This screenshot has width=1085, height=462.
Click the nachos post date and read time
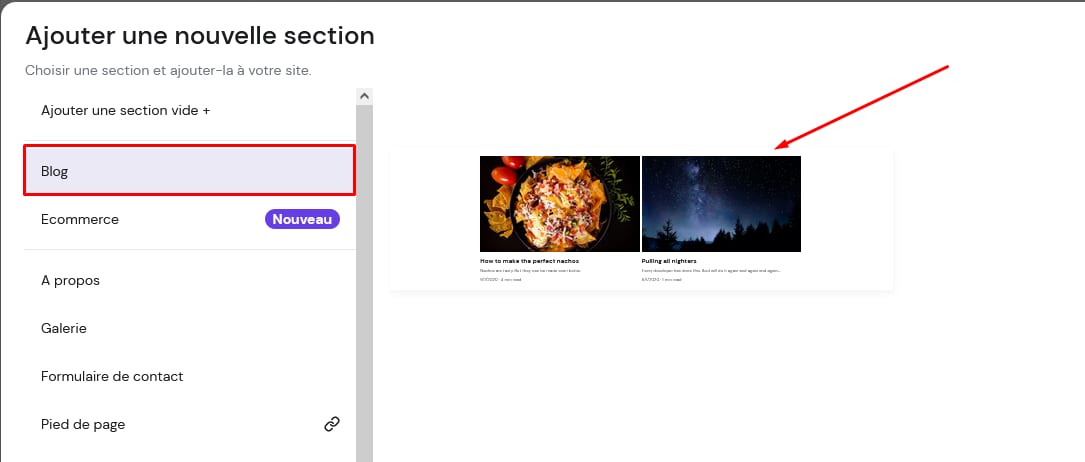pyautogui.click(x=501, y=279)
